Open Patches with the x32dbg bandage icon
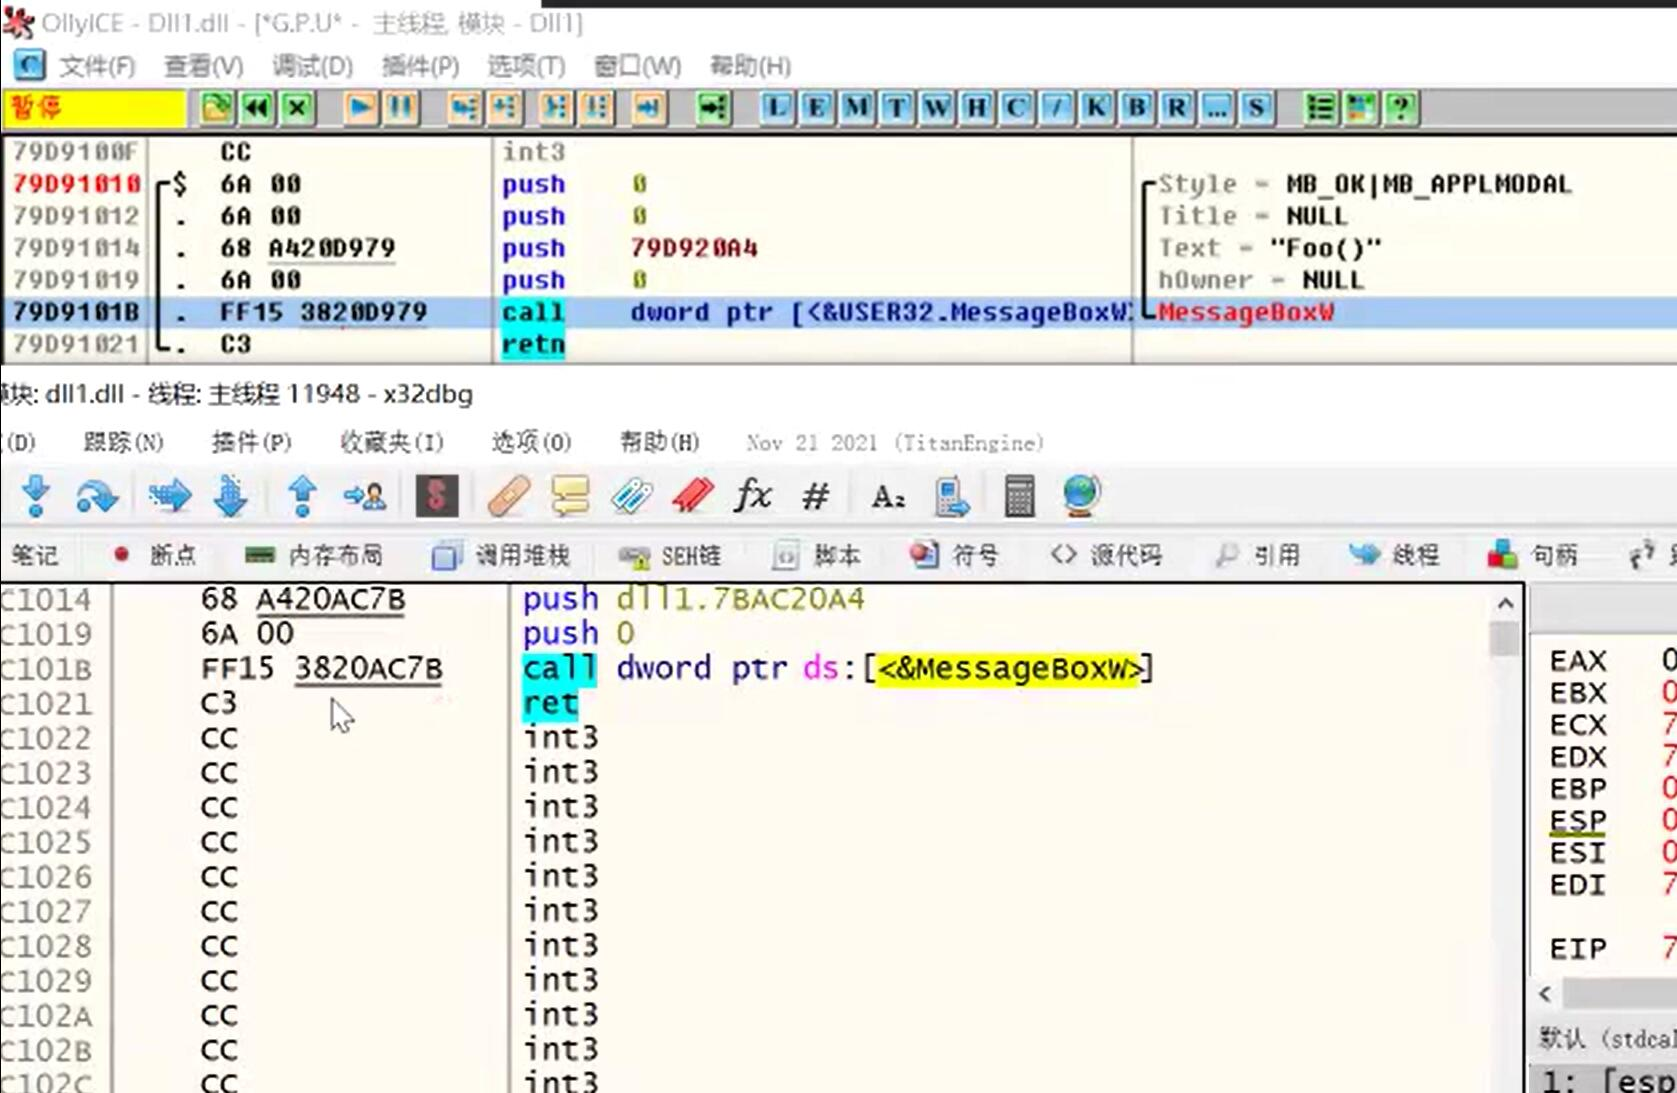This screenshot has height=1093, width=1677. 509,495
